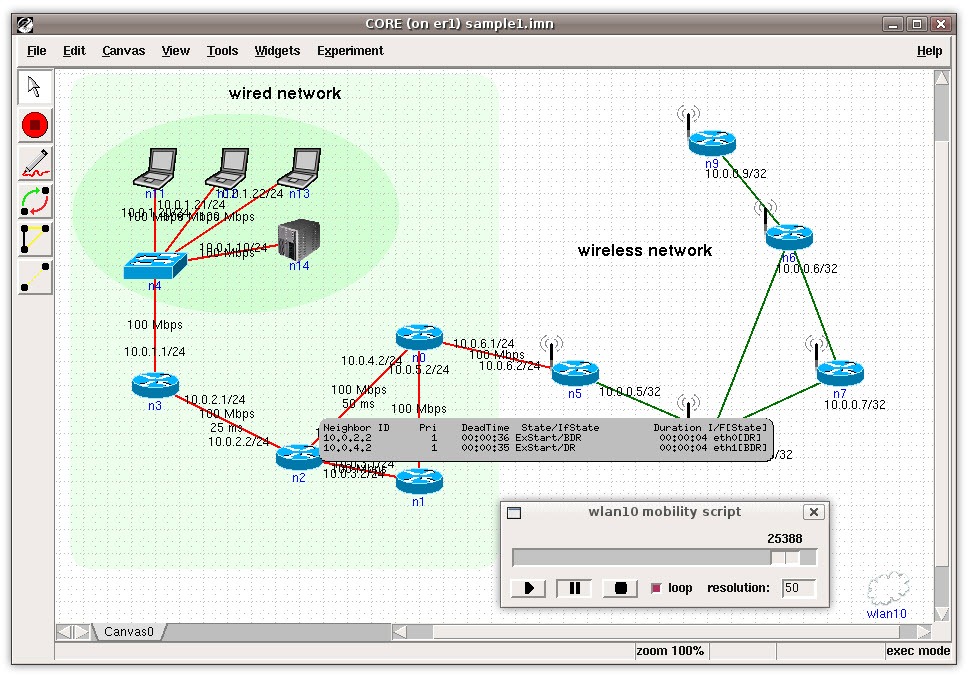Click the n4 switch node icon

(x=155, y=265)
